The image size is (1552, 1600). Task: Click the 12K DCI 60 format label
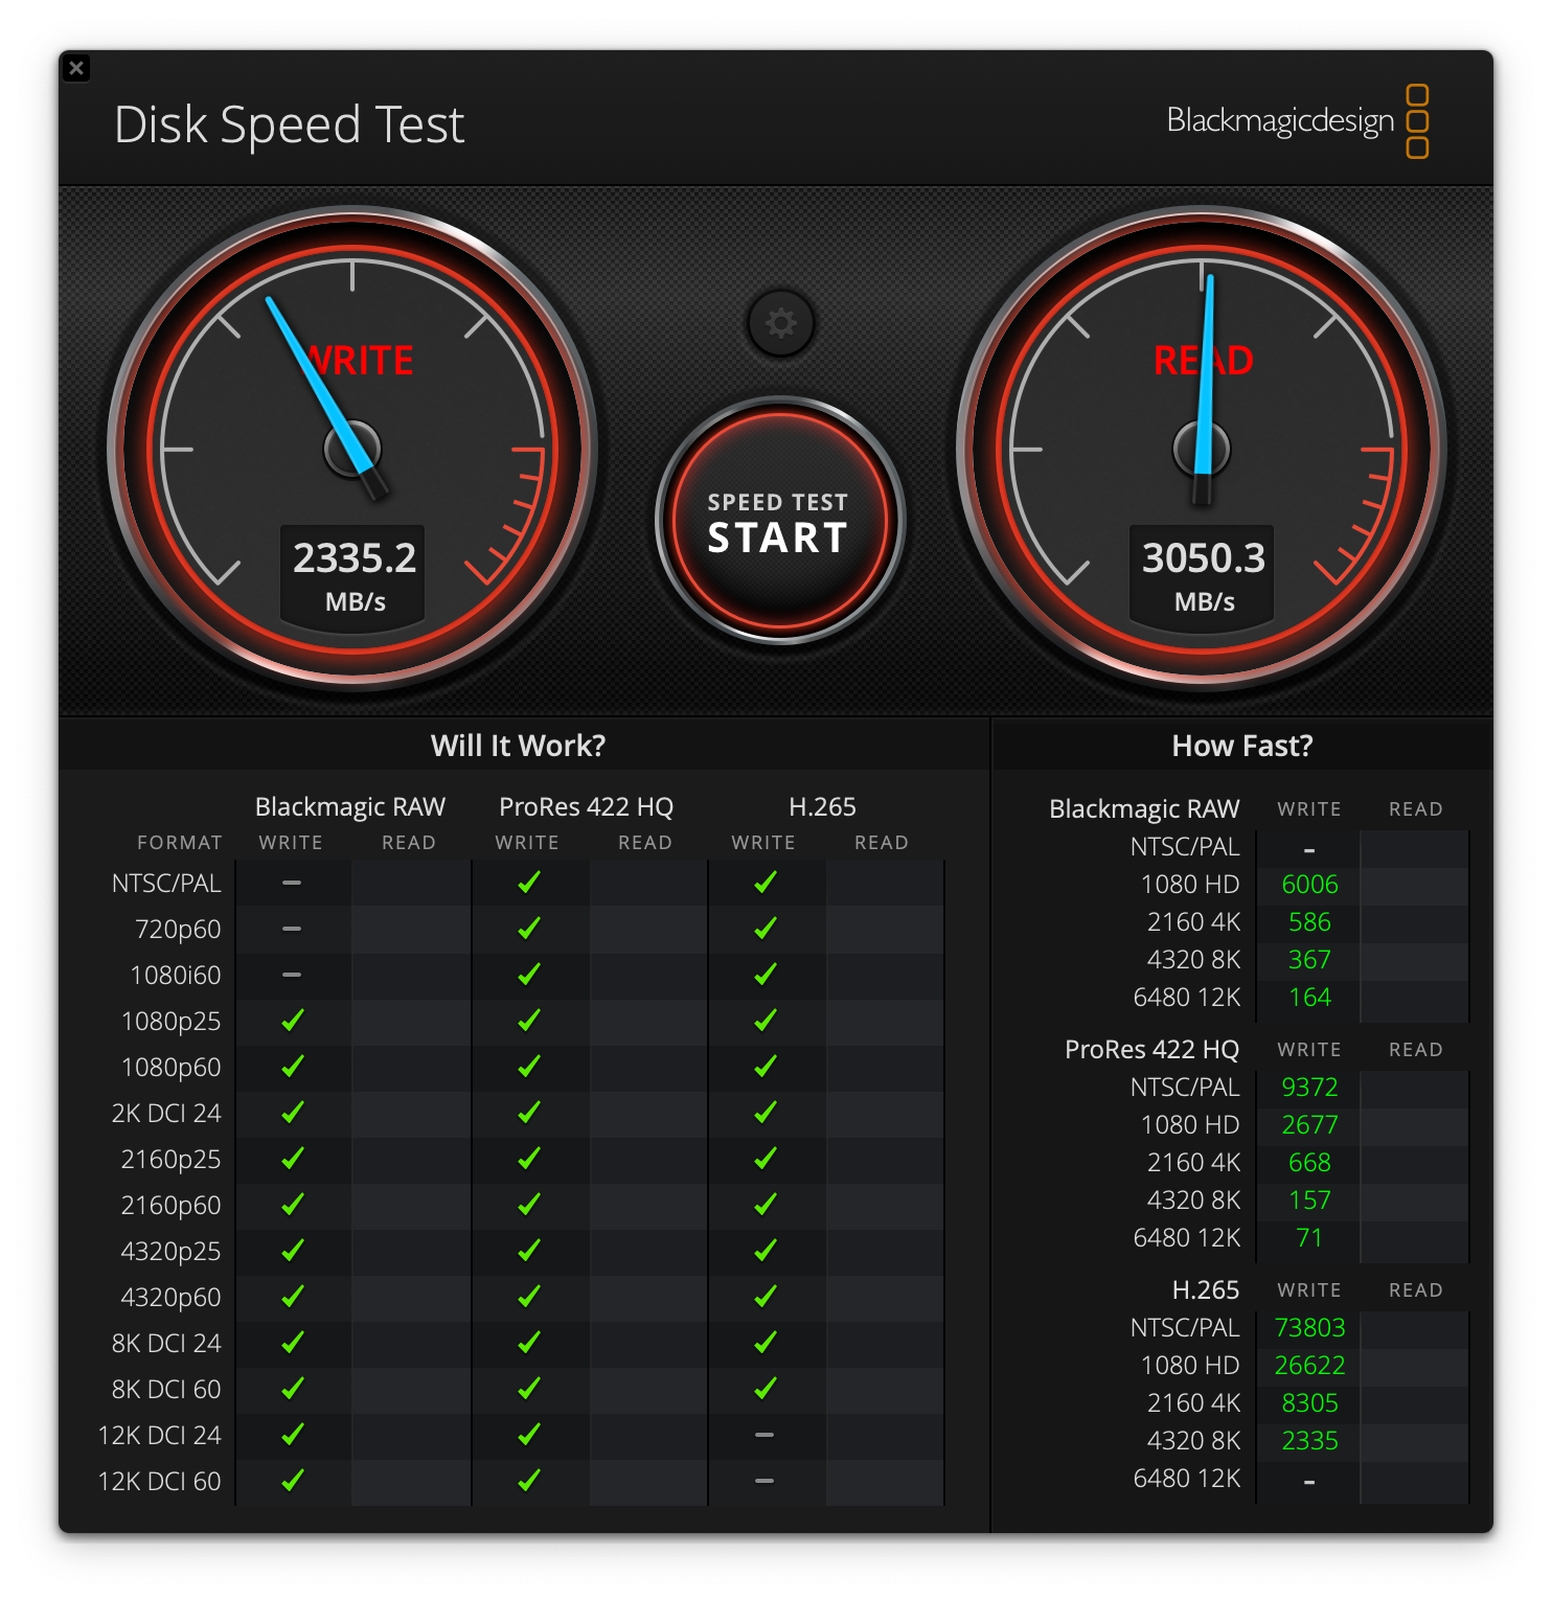pyautogui.click(x=159, y=1481)
